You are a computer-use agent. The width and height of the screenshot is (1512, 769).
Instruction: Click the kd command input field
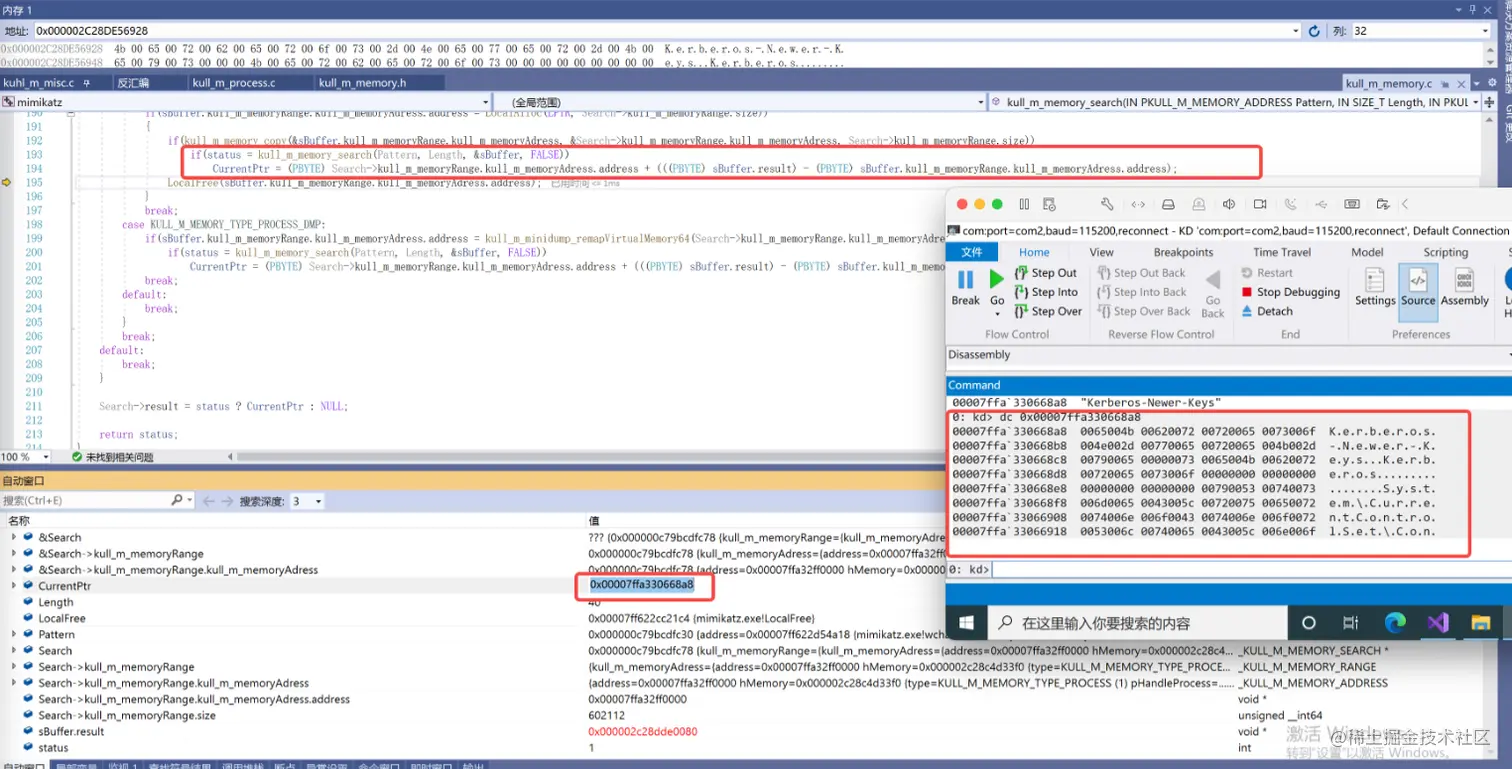tap(1250, 569)
